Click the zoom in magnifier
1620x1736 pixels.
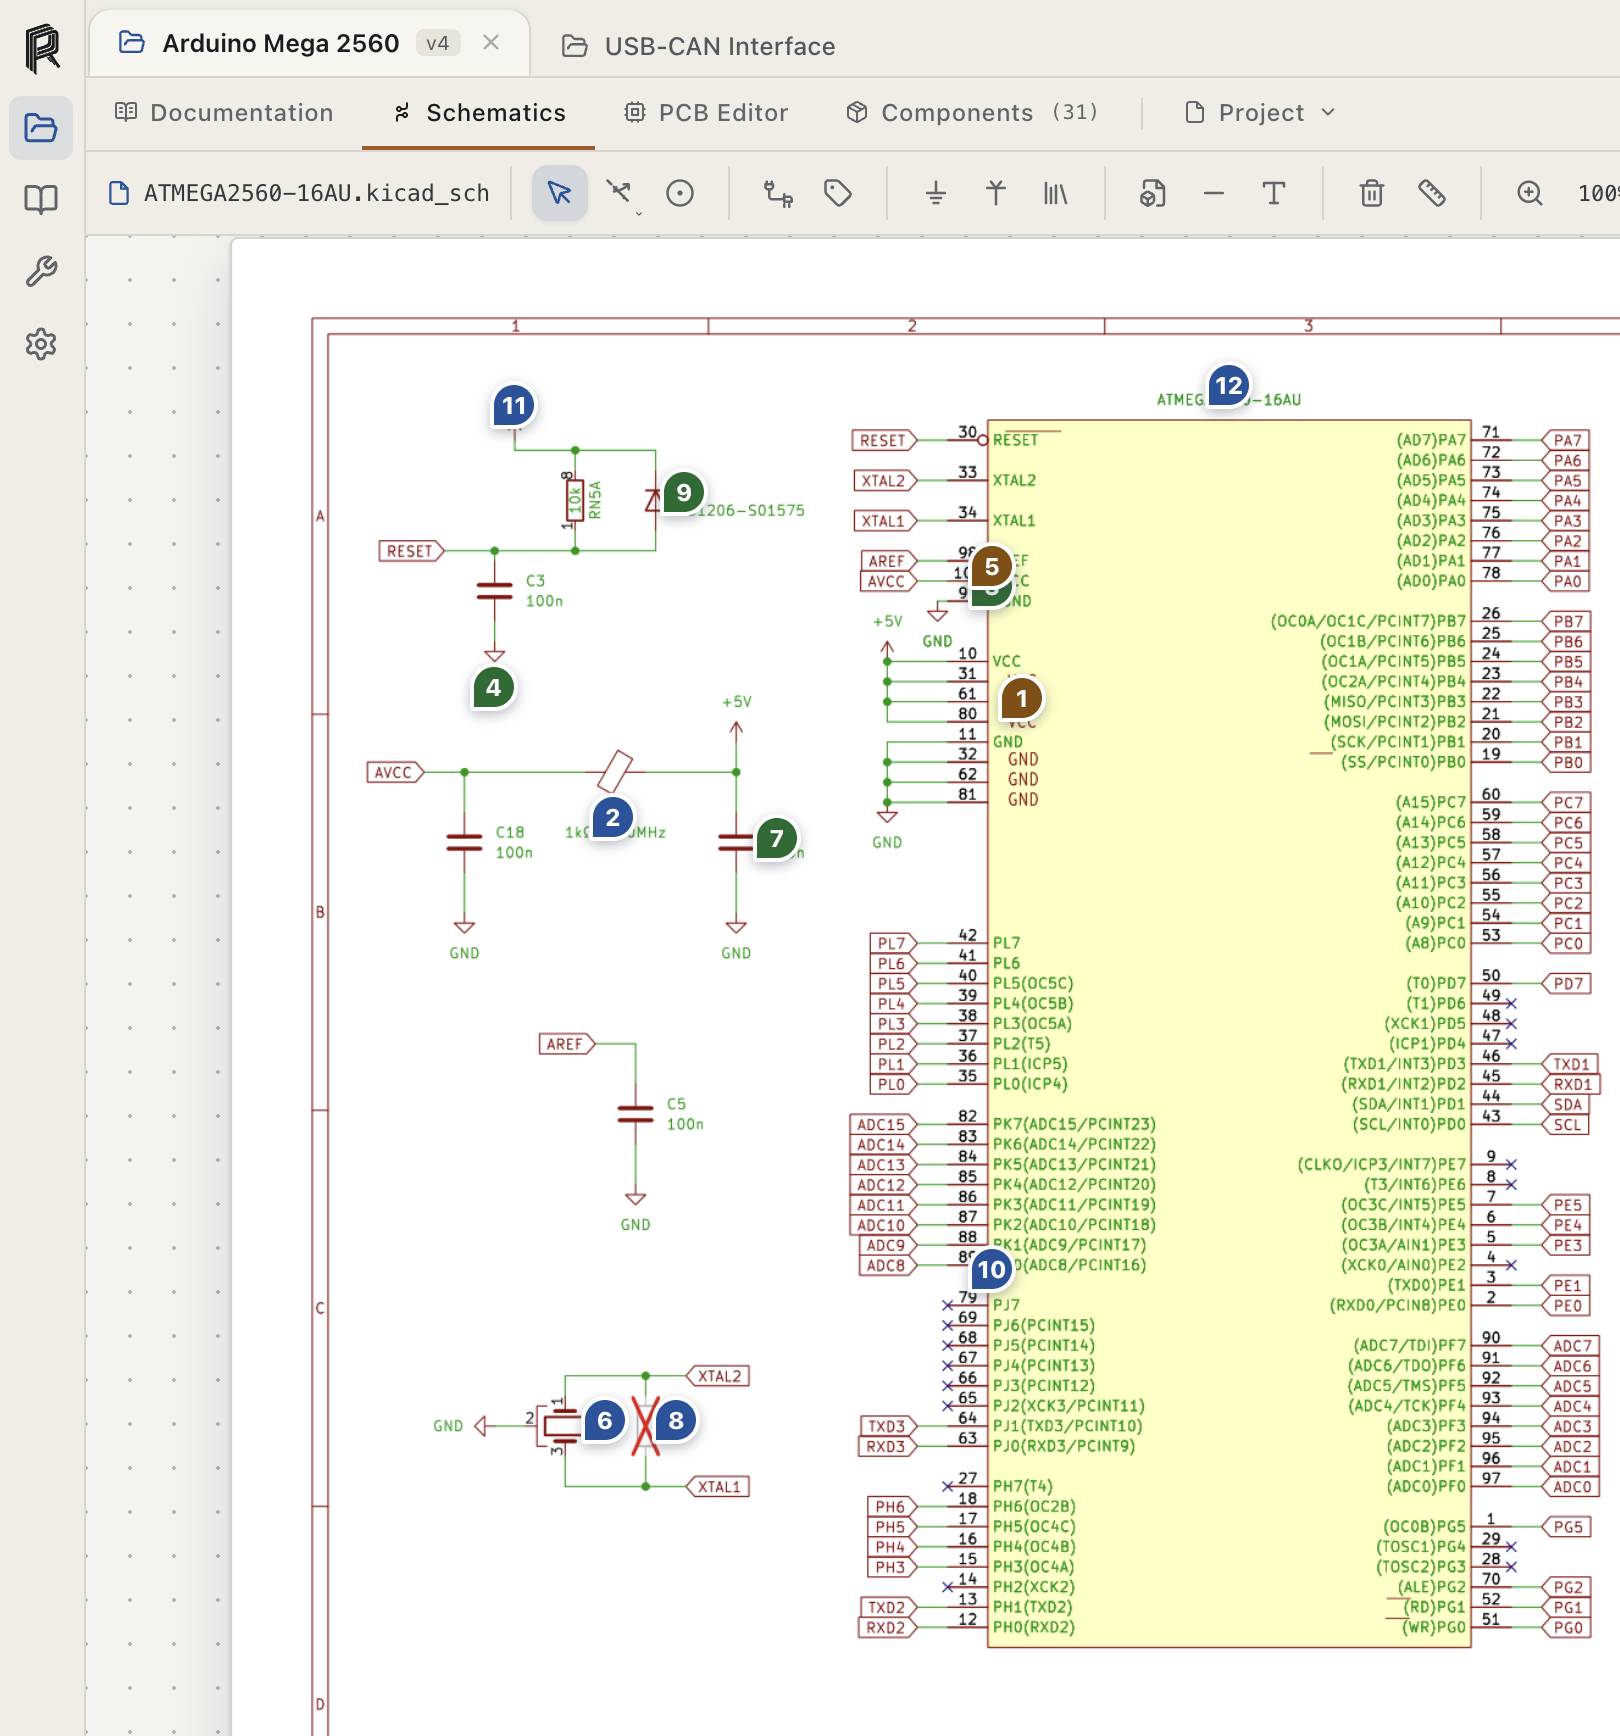click(1530, 193)
